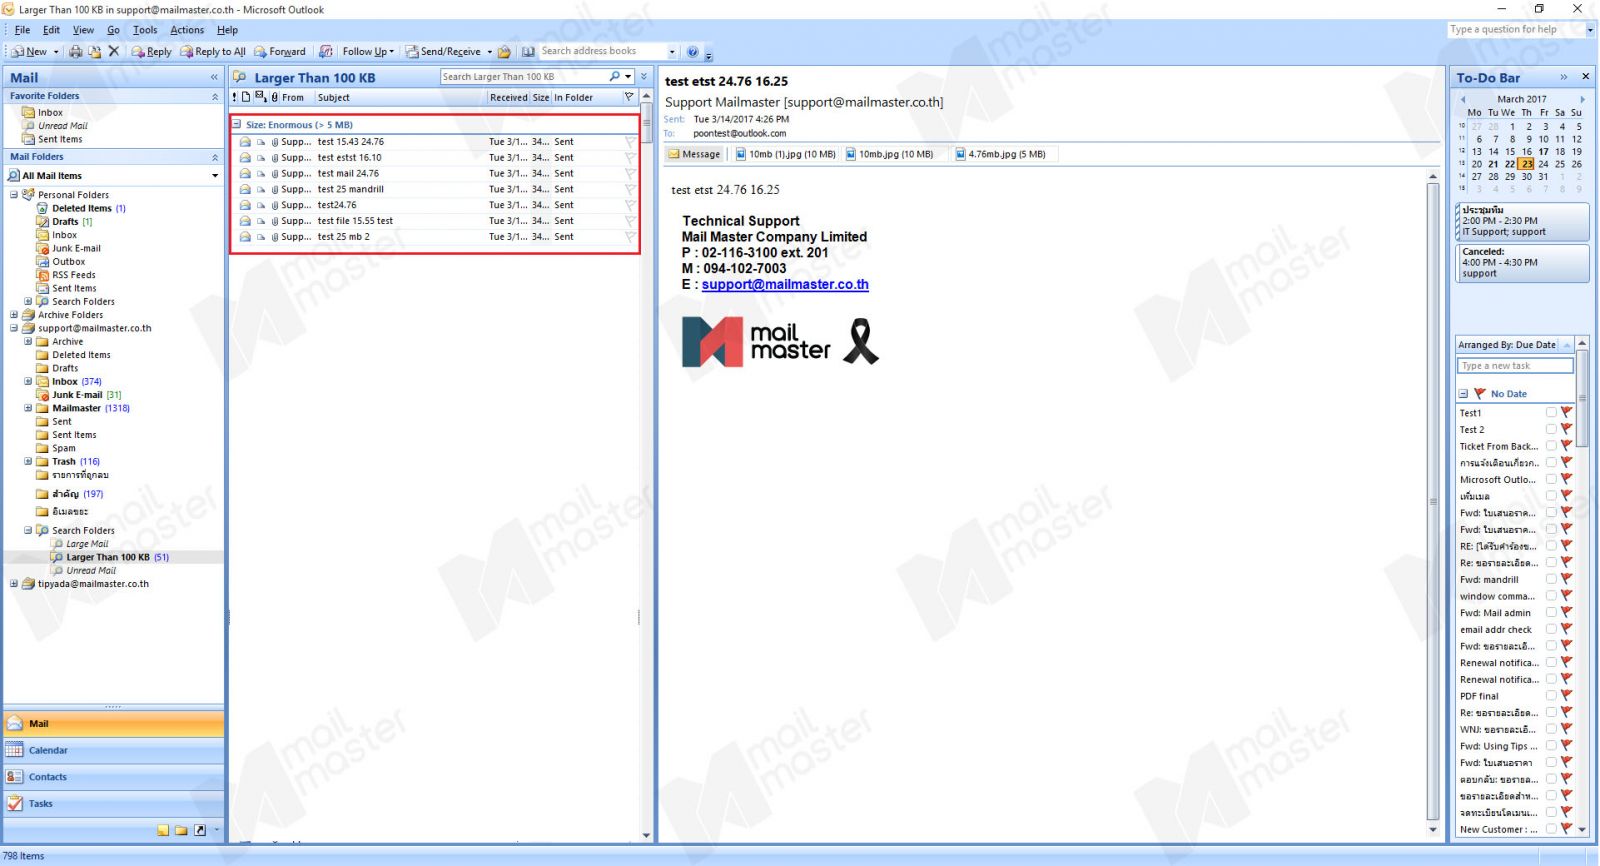Click the Notes icon in navigation bottom bar
Image resolution: width=1600 pixels, height=866 pixels.
[x=163, y=830]
